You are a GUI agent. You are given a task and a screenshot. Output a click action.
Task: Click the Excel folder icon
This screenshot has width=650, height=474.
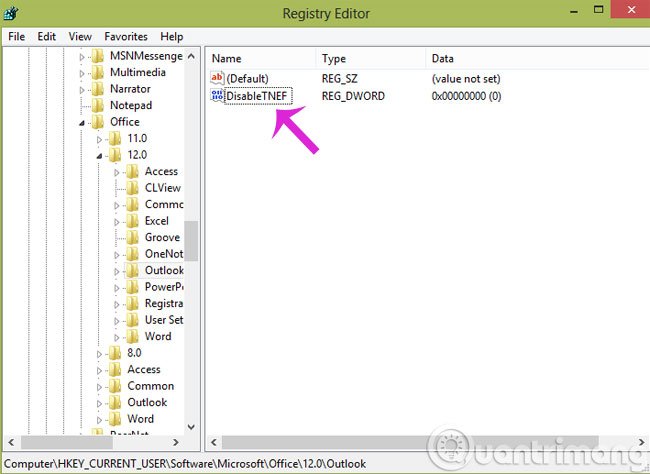pyautogui.click(x=132, y=221)
